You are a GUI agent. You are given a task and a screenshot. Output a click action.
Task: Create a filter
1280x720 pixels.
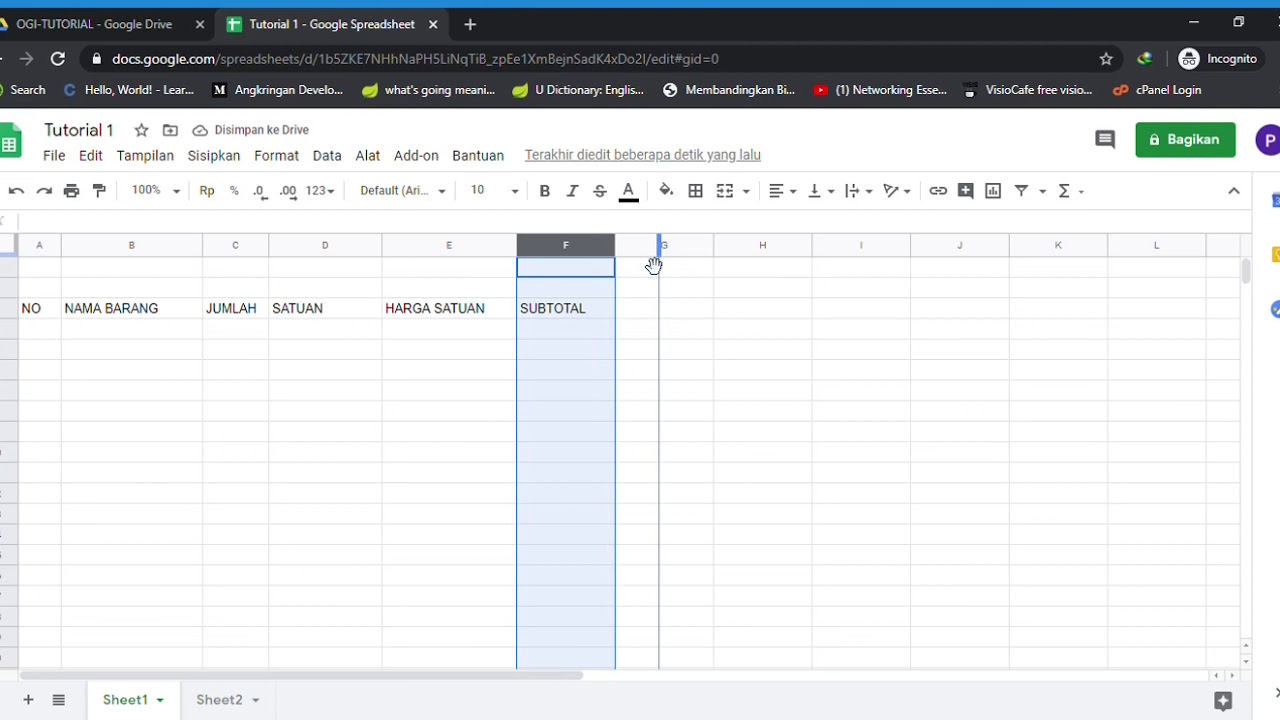tap(1021, 191)
